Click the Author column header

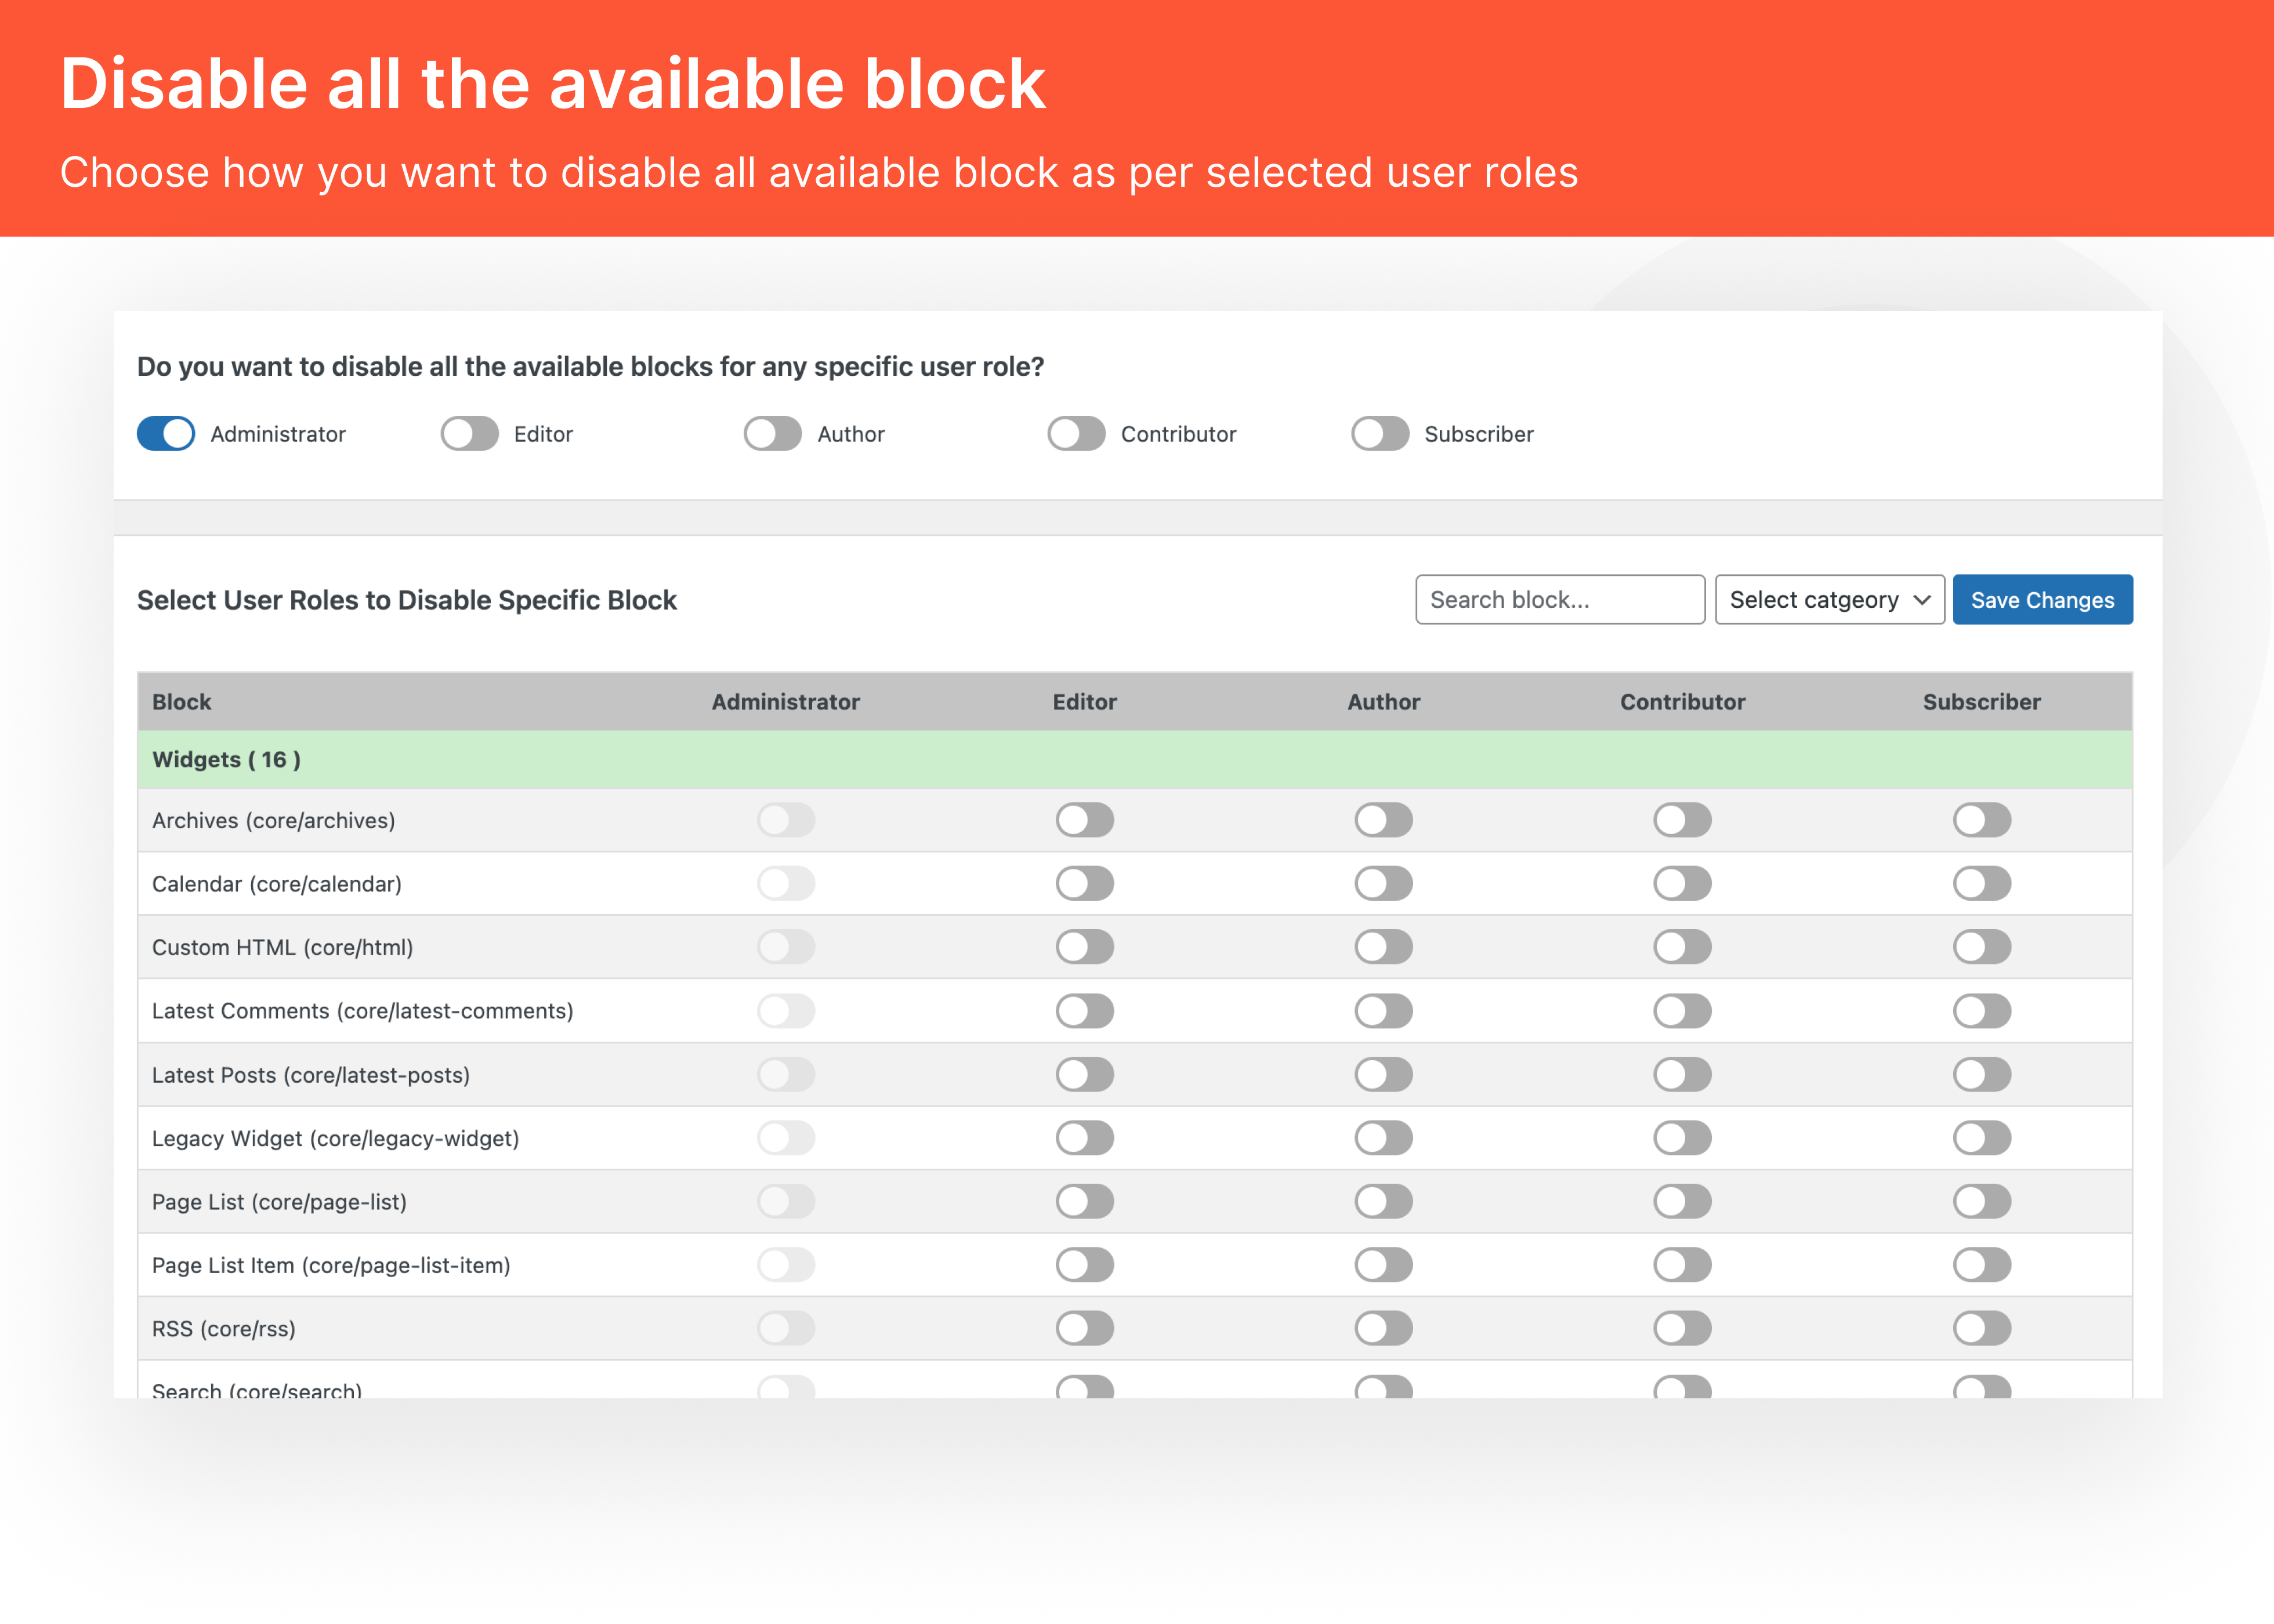point(1384,702)
